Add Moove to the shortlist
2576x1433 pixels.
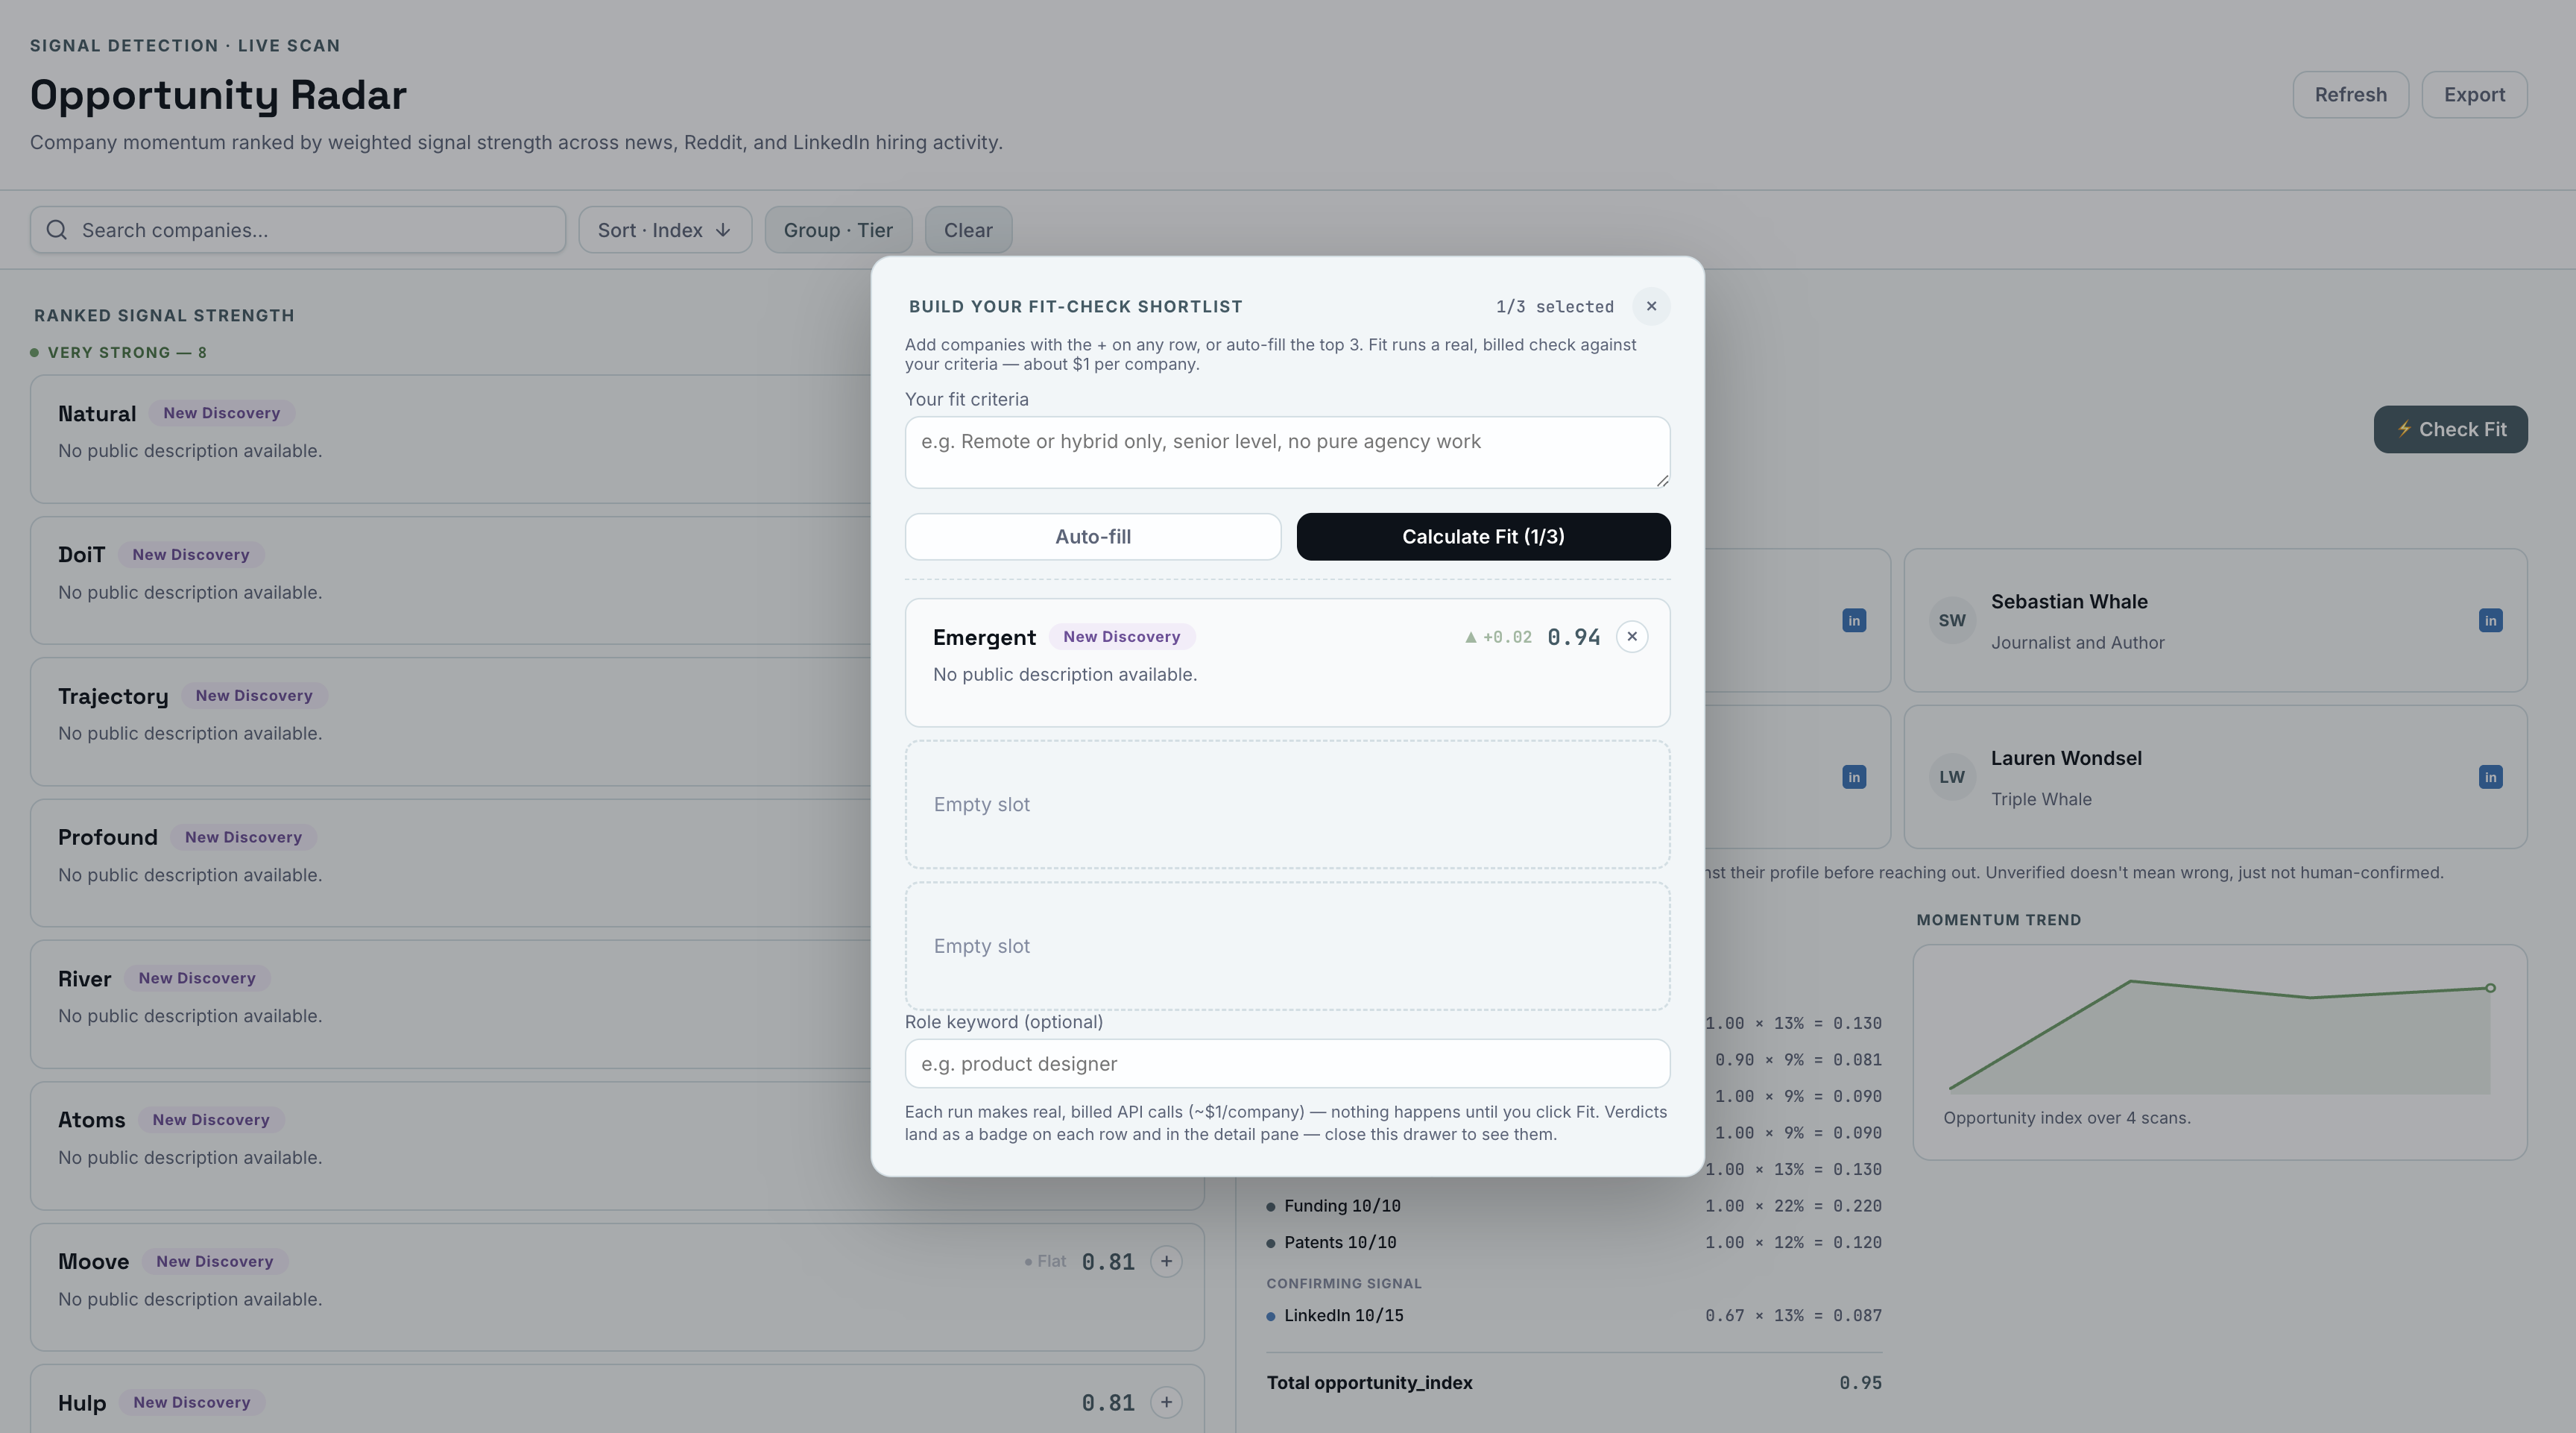[1166, 1261]
